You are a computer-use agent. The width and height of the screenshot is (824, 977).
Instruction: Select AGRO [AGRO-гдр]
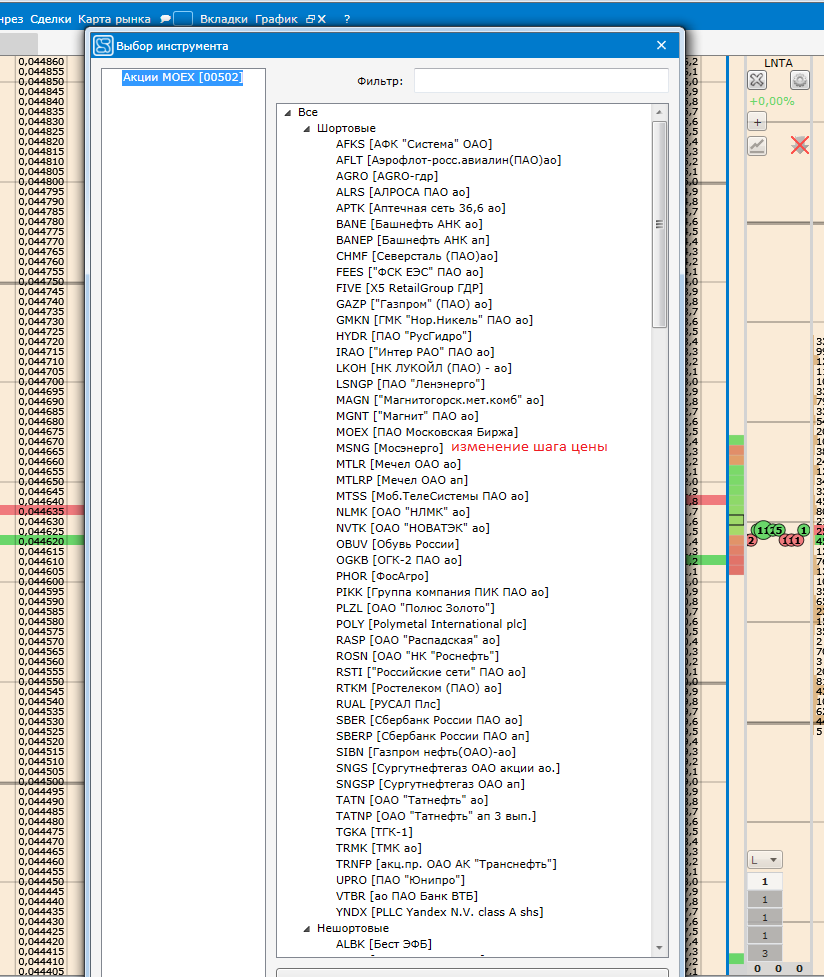(x=387, y=176)
